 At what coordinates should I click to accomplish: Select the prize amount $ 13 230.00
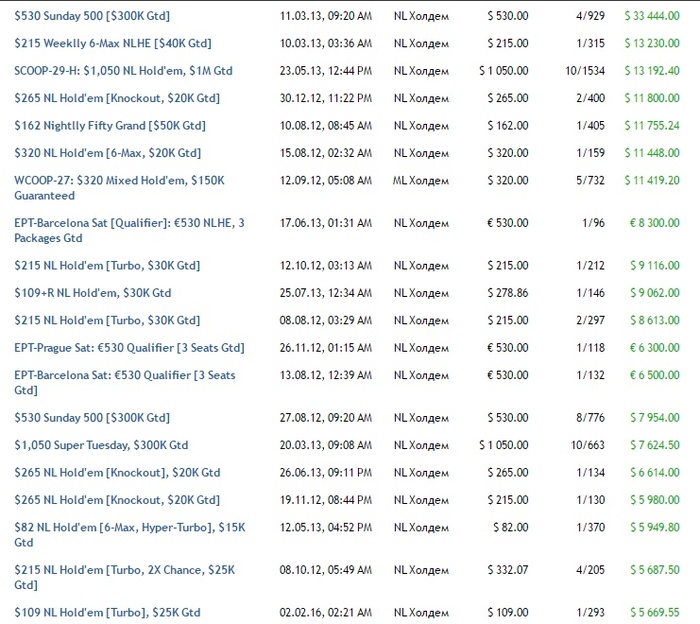(x=652, y=43)
